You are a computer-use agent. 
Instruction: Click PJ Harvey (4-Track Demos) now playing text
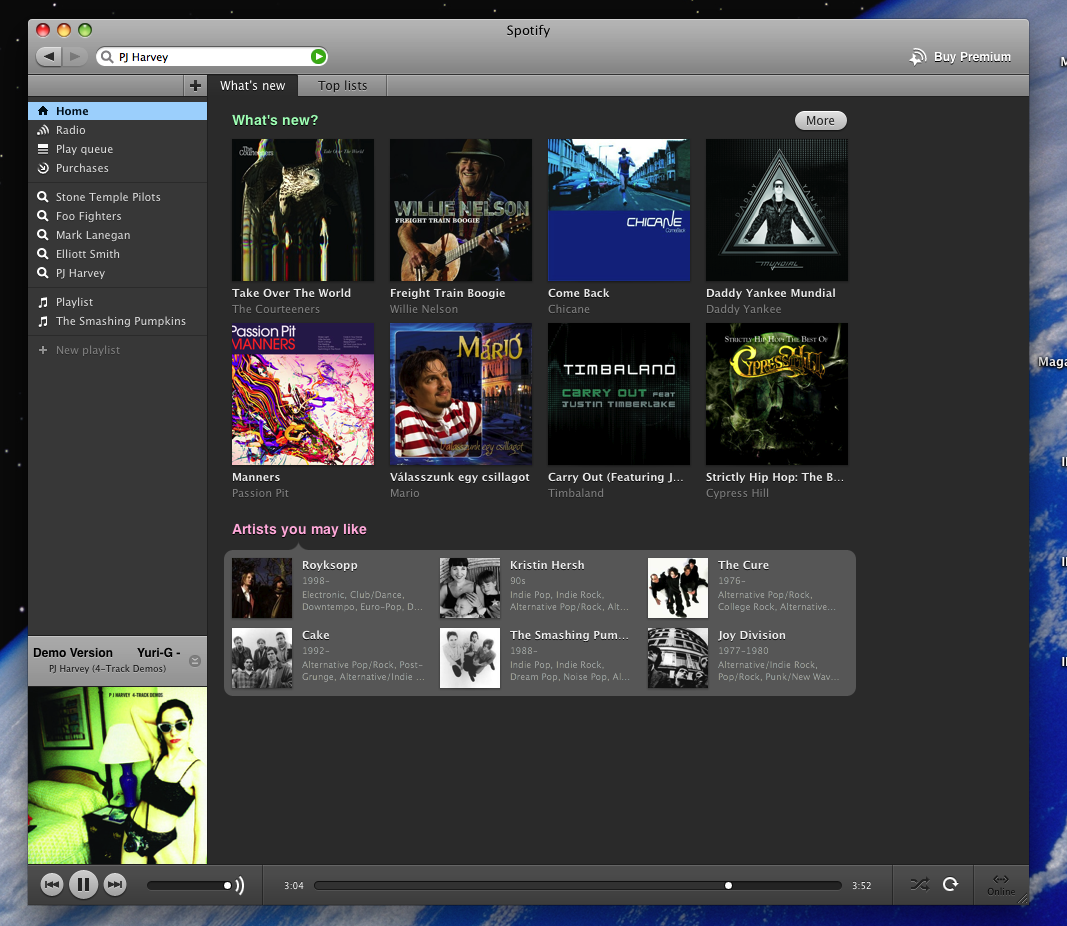point(108,669)
